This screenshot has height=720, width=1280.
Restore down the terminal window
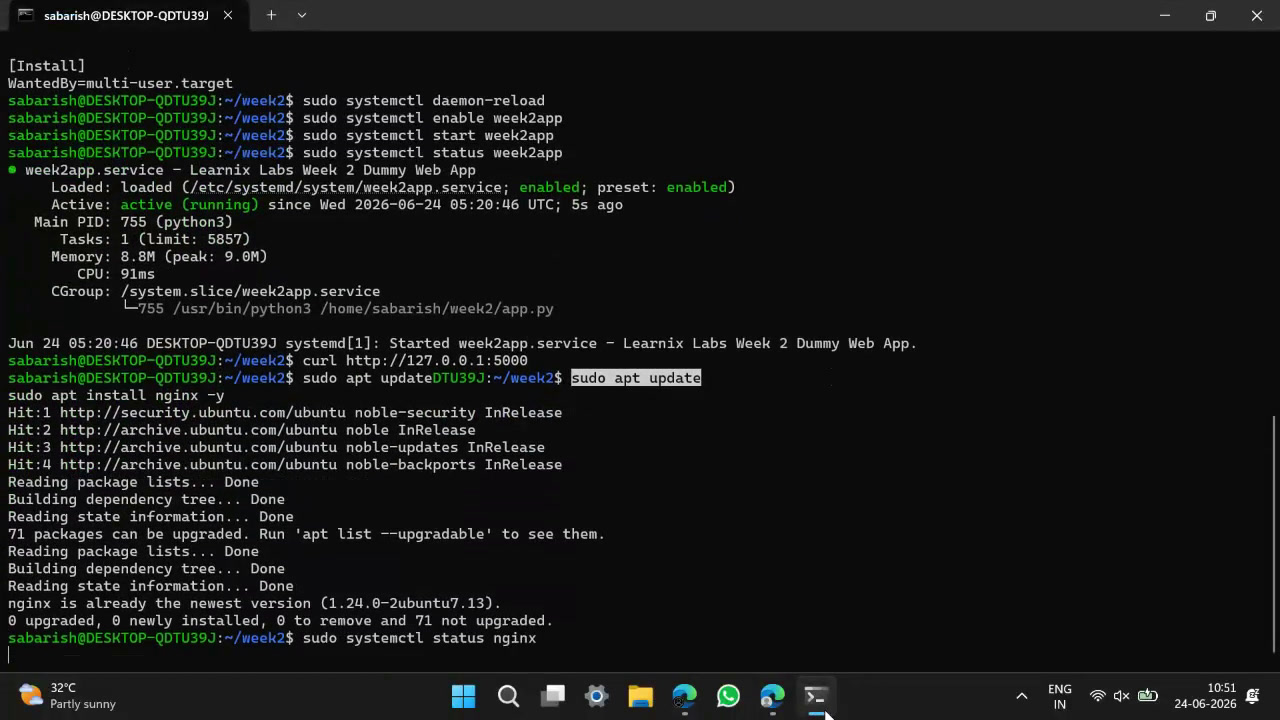click(1211, 15)
